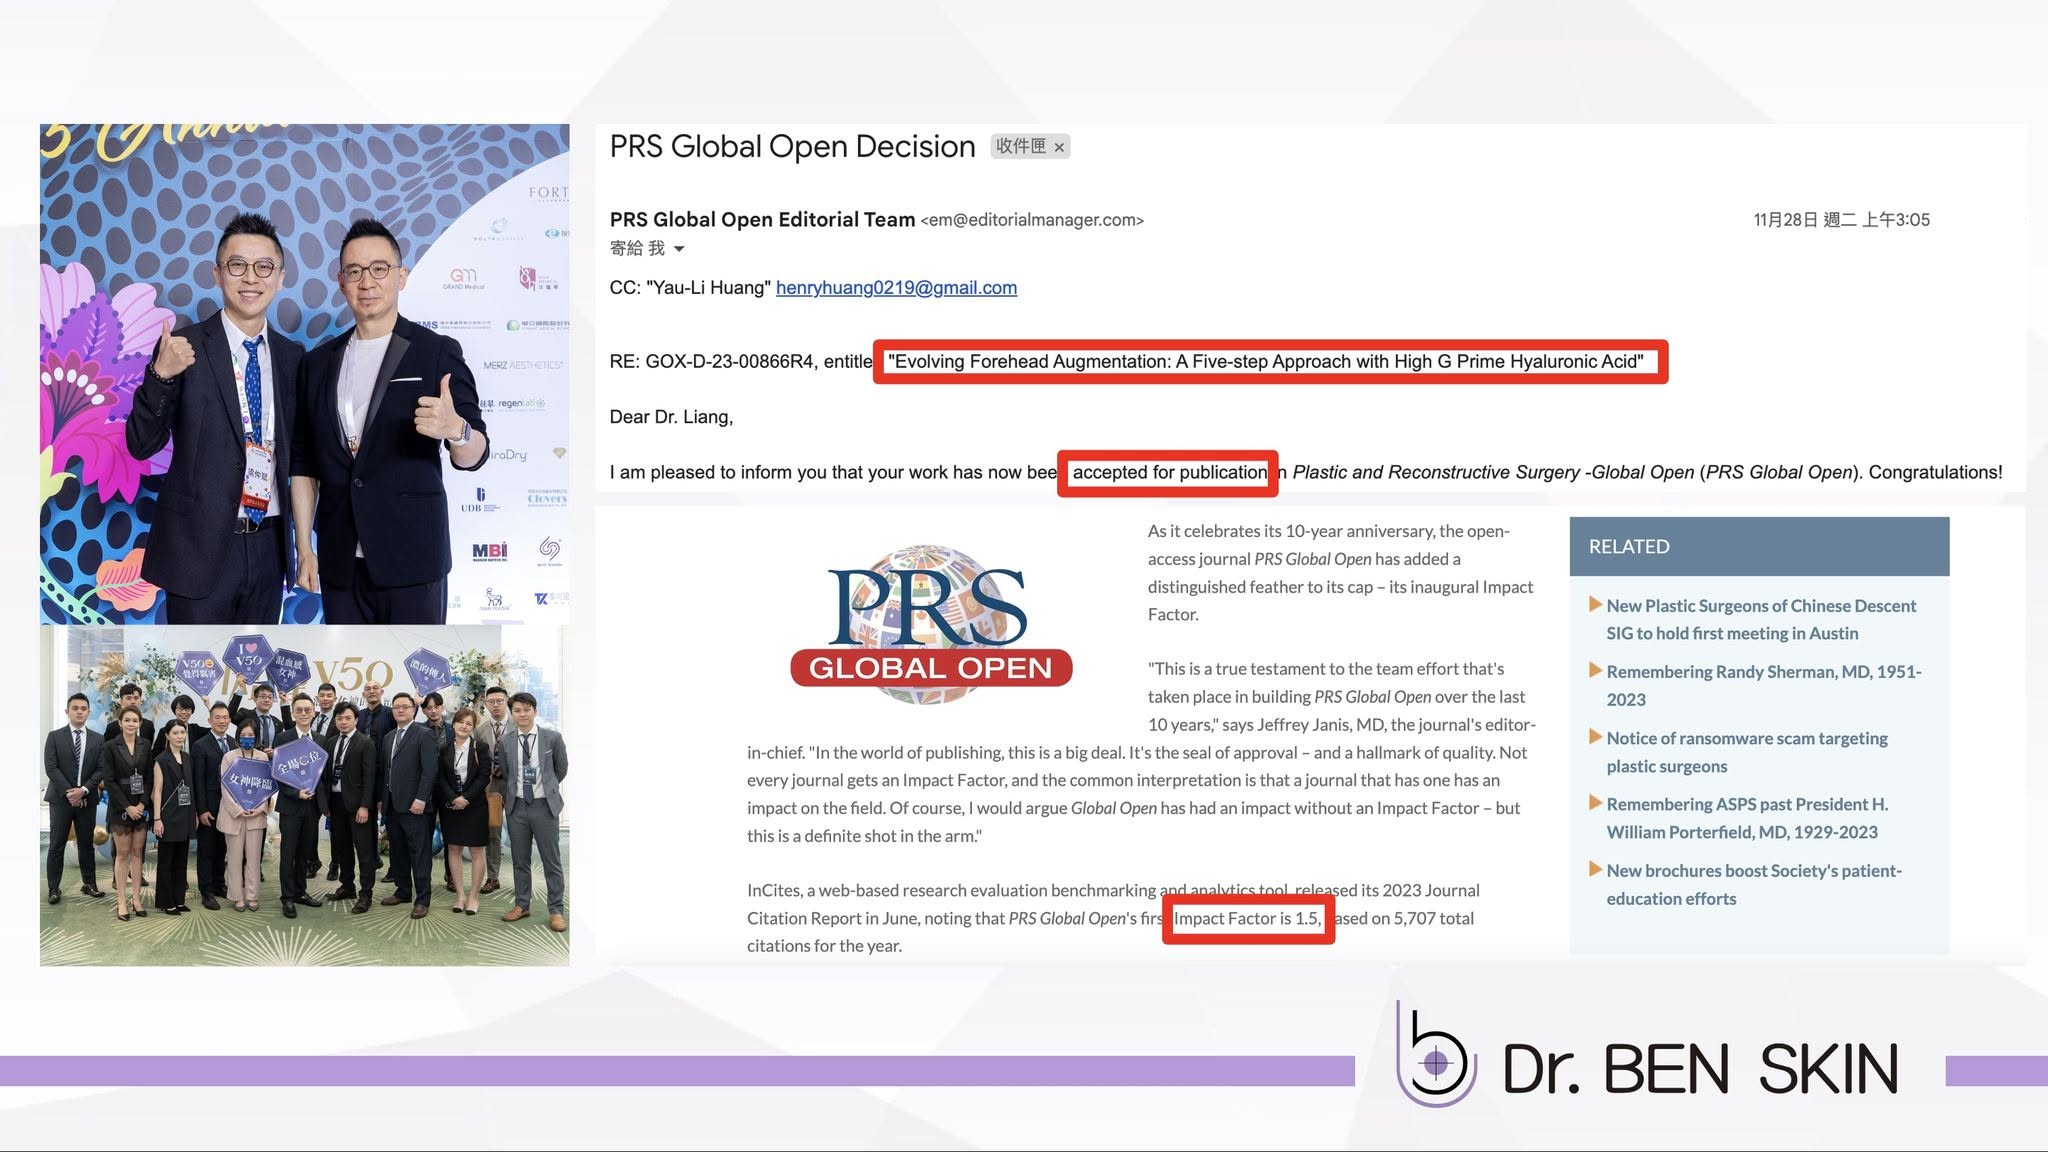Click the sender address em@editorialmanager.com
Image resolution: width=2048 pixels, height=1152 pixels.
pos(1032,220)
